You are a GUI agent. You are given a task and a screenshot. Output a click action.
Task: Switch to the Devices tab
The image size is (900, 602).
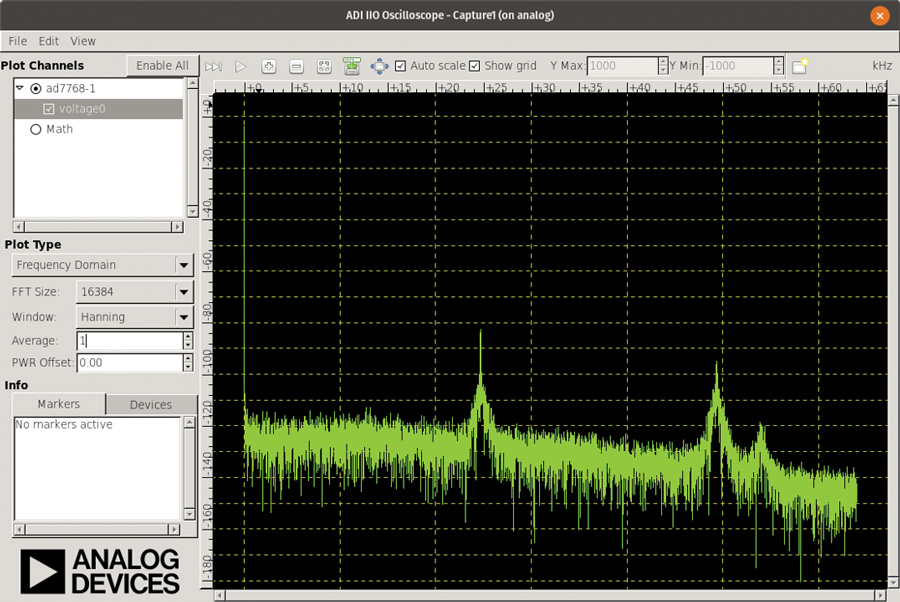(x=151, y=404)
